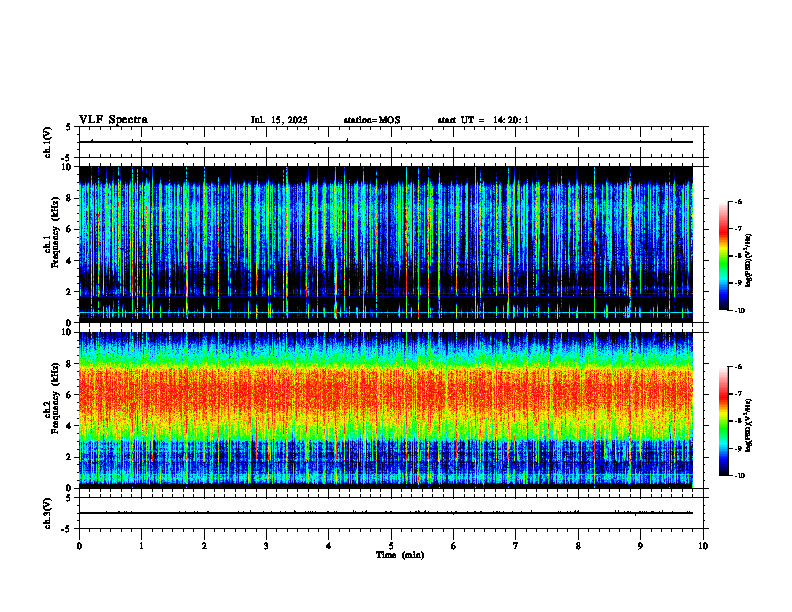Click the ch.1(V) waveform trace panel

coord(391,142)
